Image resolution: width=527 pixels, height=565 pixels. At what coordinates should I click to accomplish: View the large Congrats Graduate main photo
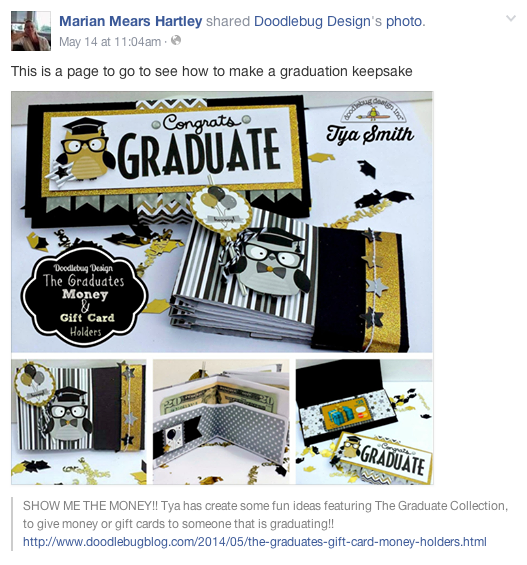222,222
